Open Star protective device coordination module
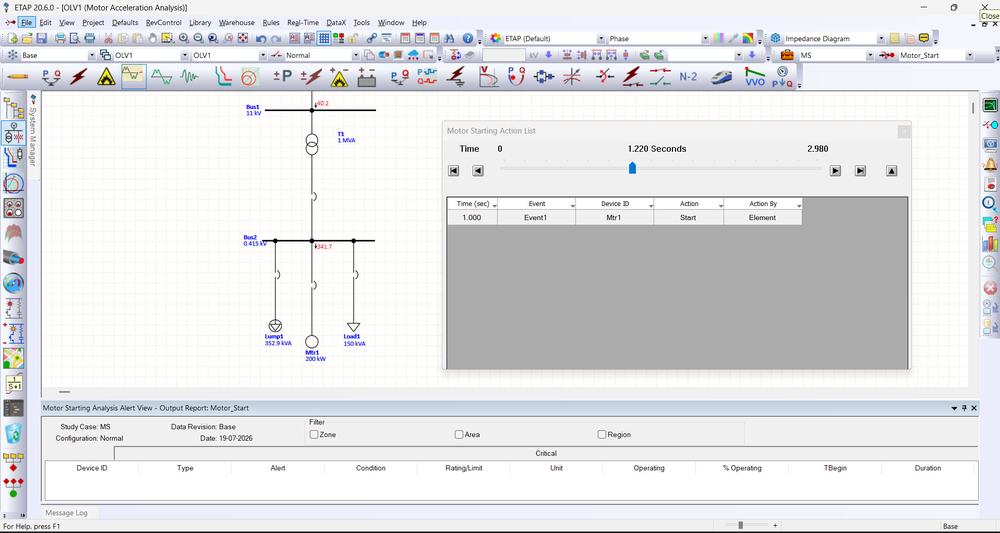 pyautogui.click(x=223, y=77)
